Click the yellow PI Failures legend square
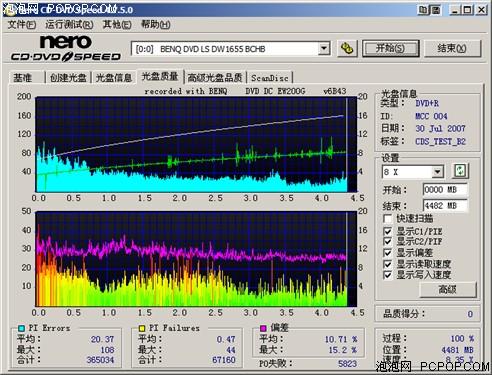This screenshot has width=492, height=375. click(x=142, y=328)
